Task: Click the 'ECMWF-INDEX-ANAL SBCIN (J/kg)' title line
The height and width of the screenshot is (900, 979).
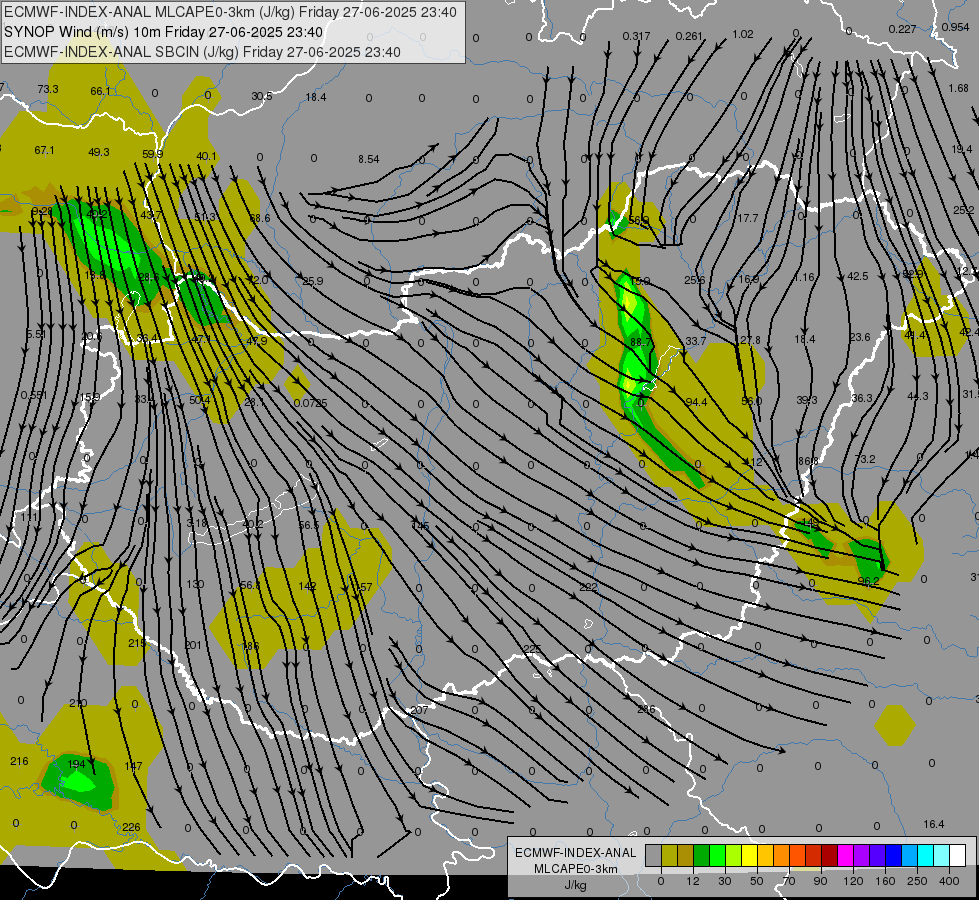Action: (202, 52)
